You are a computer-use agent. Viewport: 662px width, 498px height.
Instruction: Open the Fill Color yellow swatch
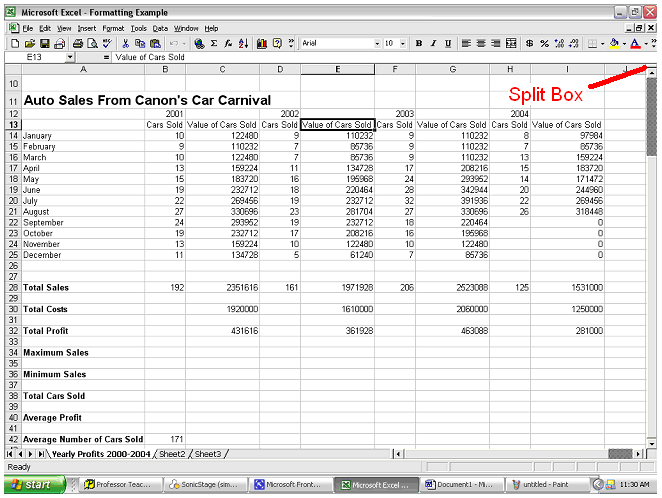point(614,44)
